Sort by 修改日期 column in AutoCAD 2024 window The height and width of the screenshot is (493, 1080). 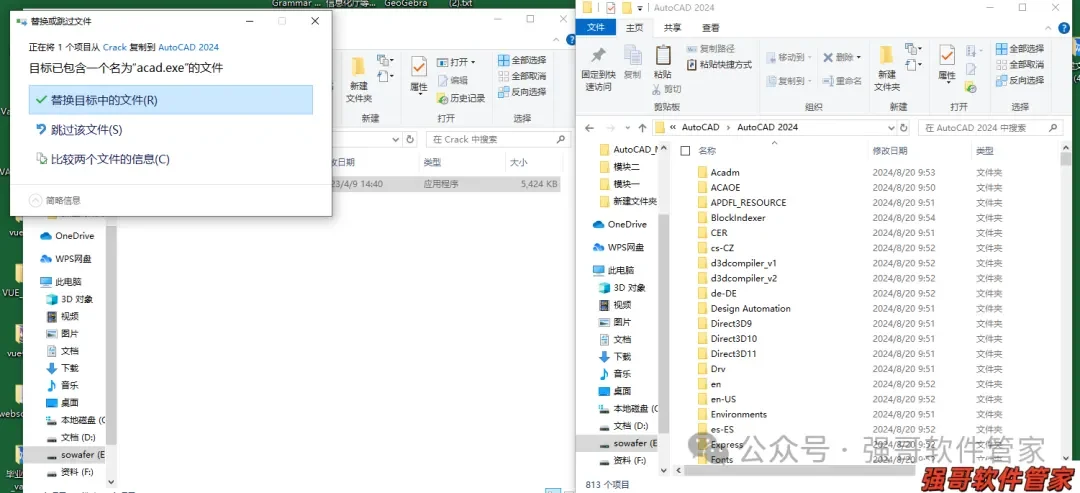tap(890, 151)
